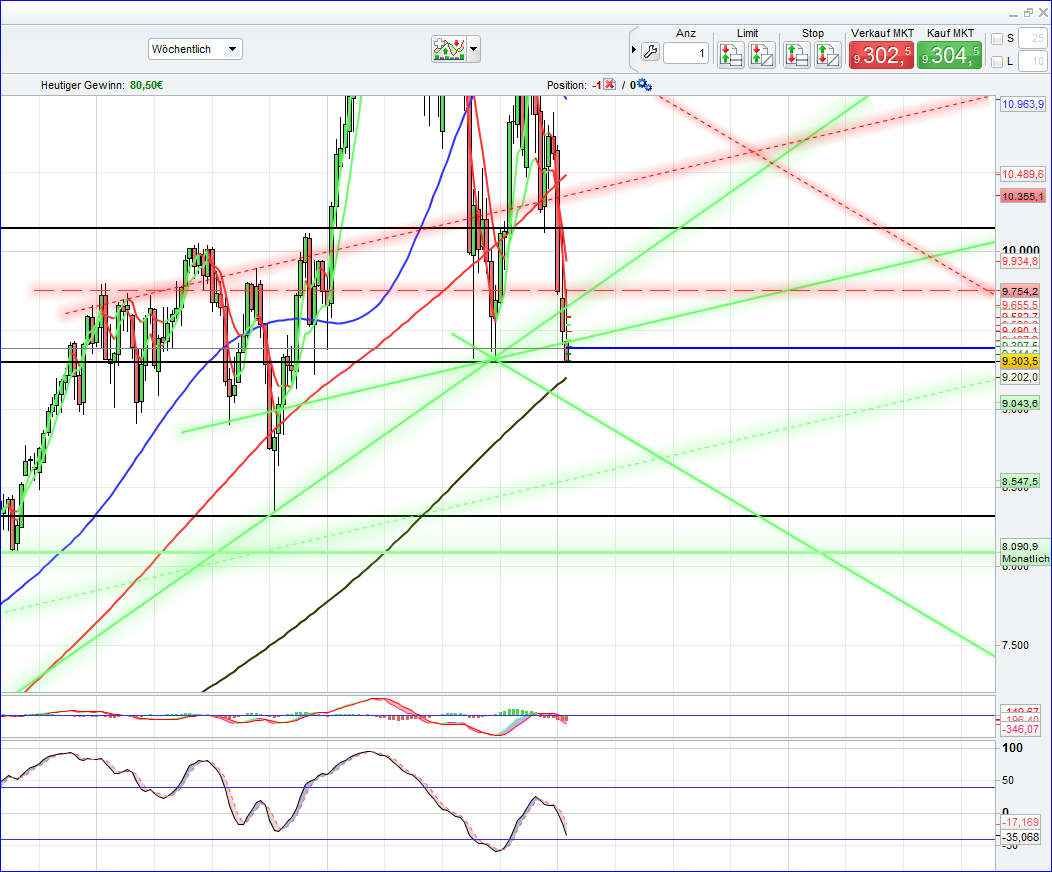Open position settings via the blue gears
The width and height of the screenshot is (1052, 872).
pyautogui.click(x=644, y=85)
